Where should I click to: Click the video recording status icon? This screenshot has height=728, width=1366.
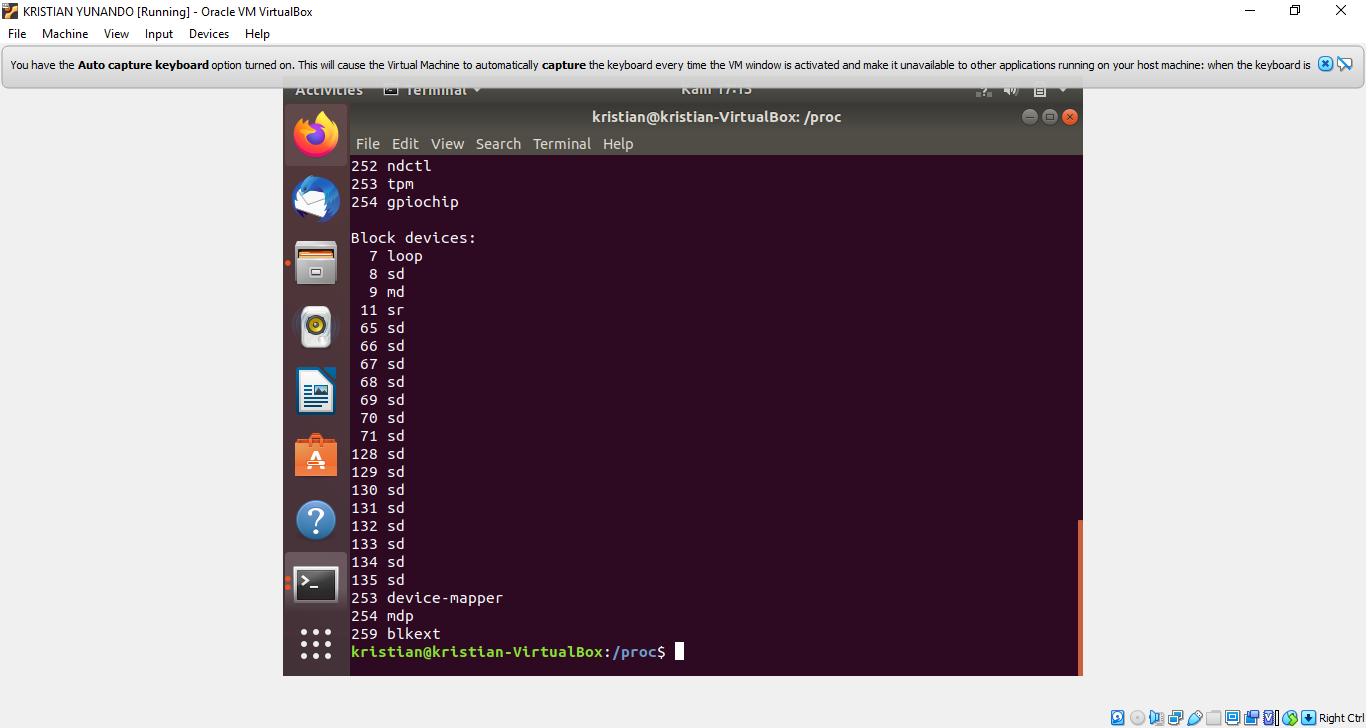pyautogui.click(x=1251, y=718)
